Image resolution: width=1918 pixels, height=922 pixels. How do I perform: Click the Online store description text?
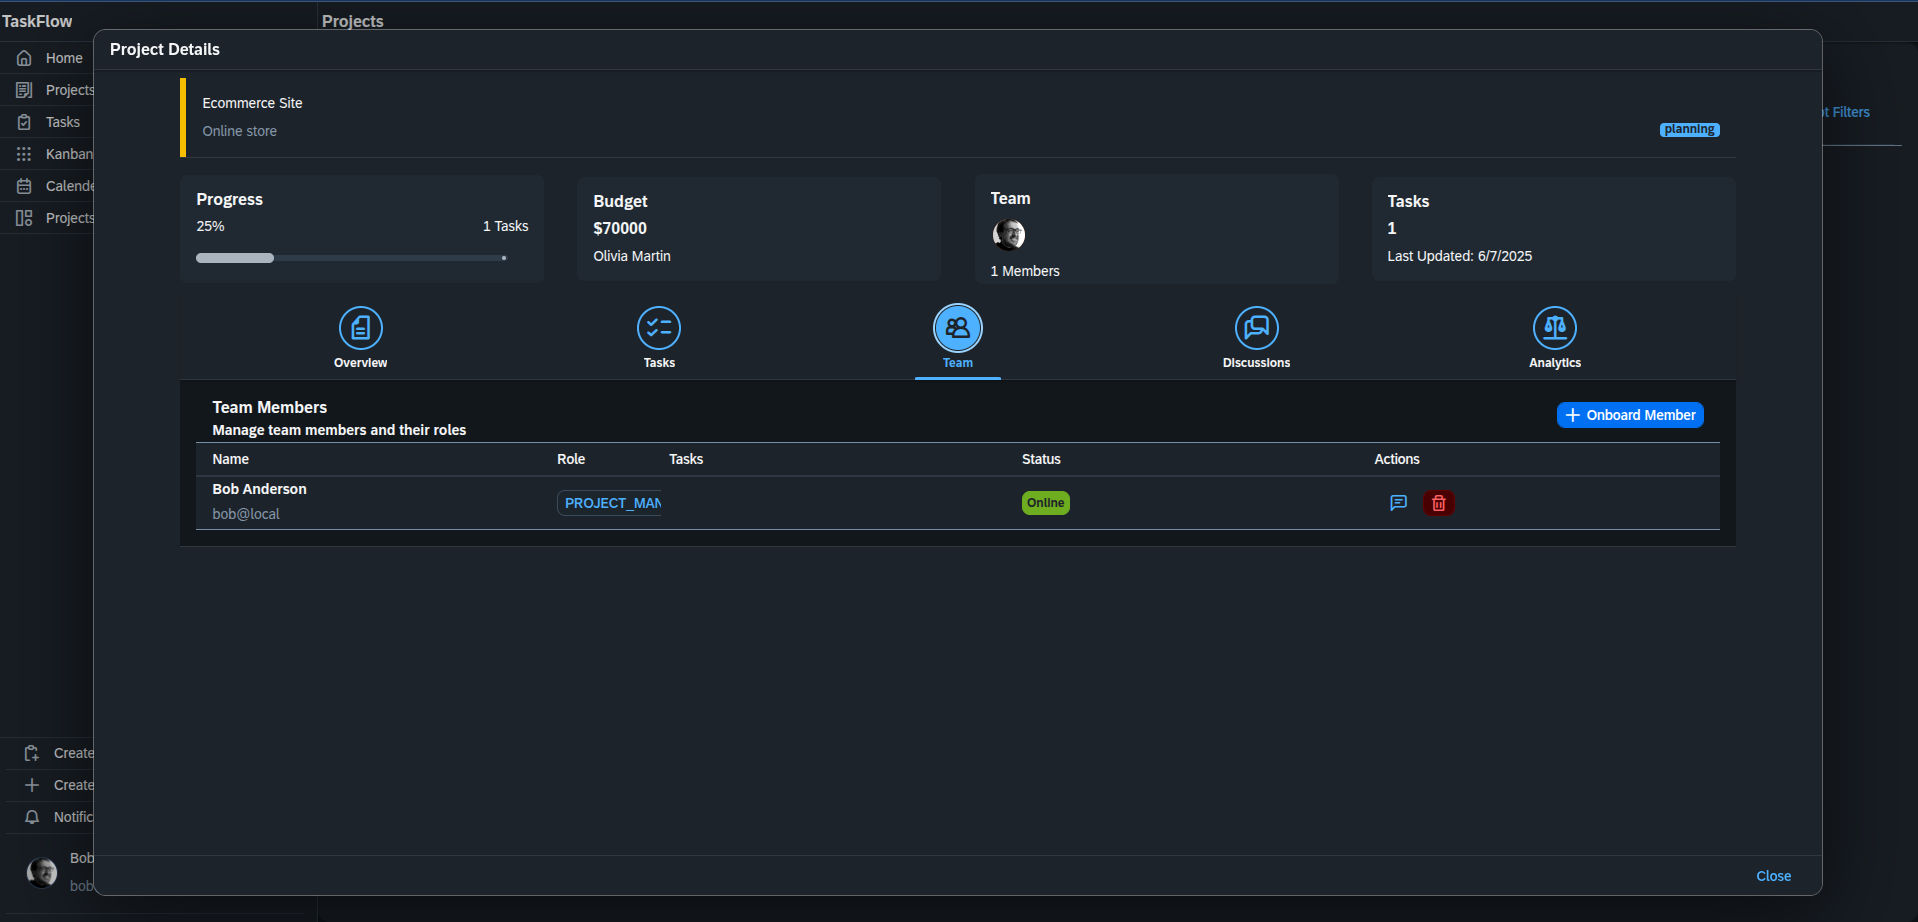[x=240, y=131]
